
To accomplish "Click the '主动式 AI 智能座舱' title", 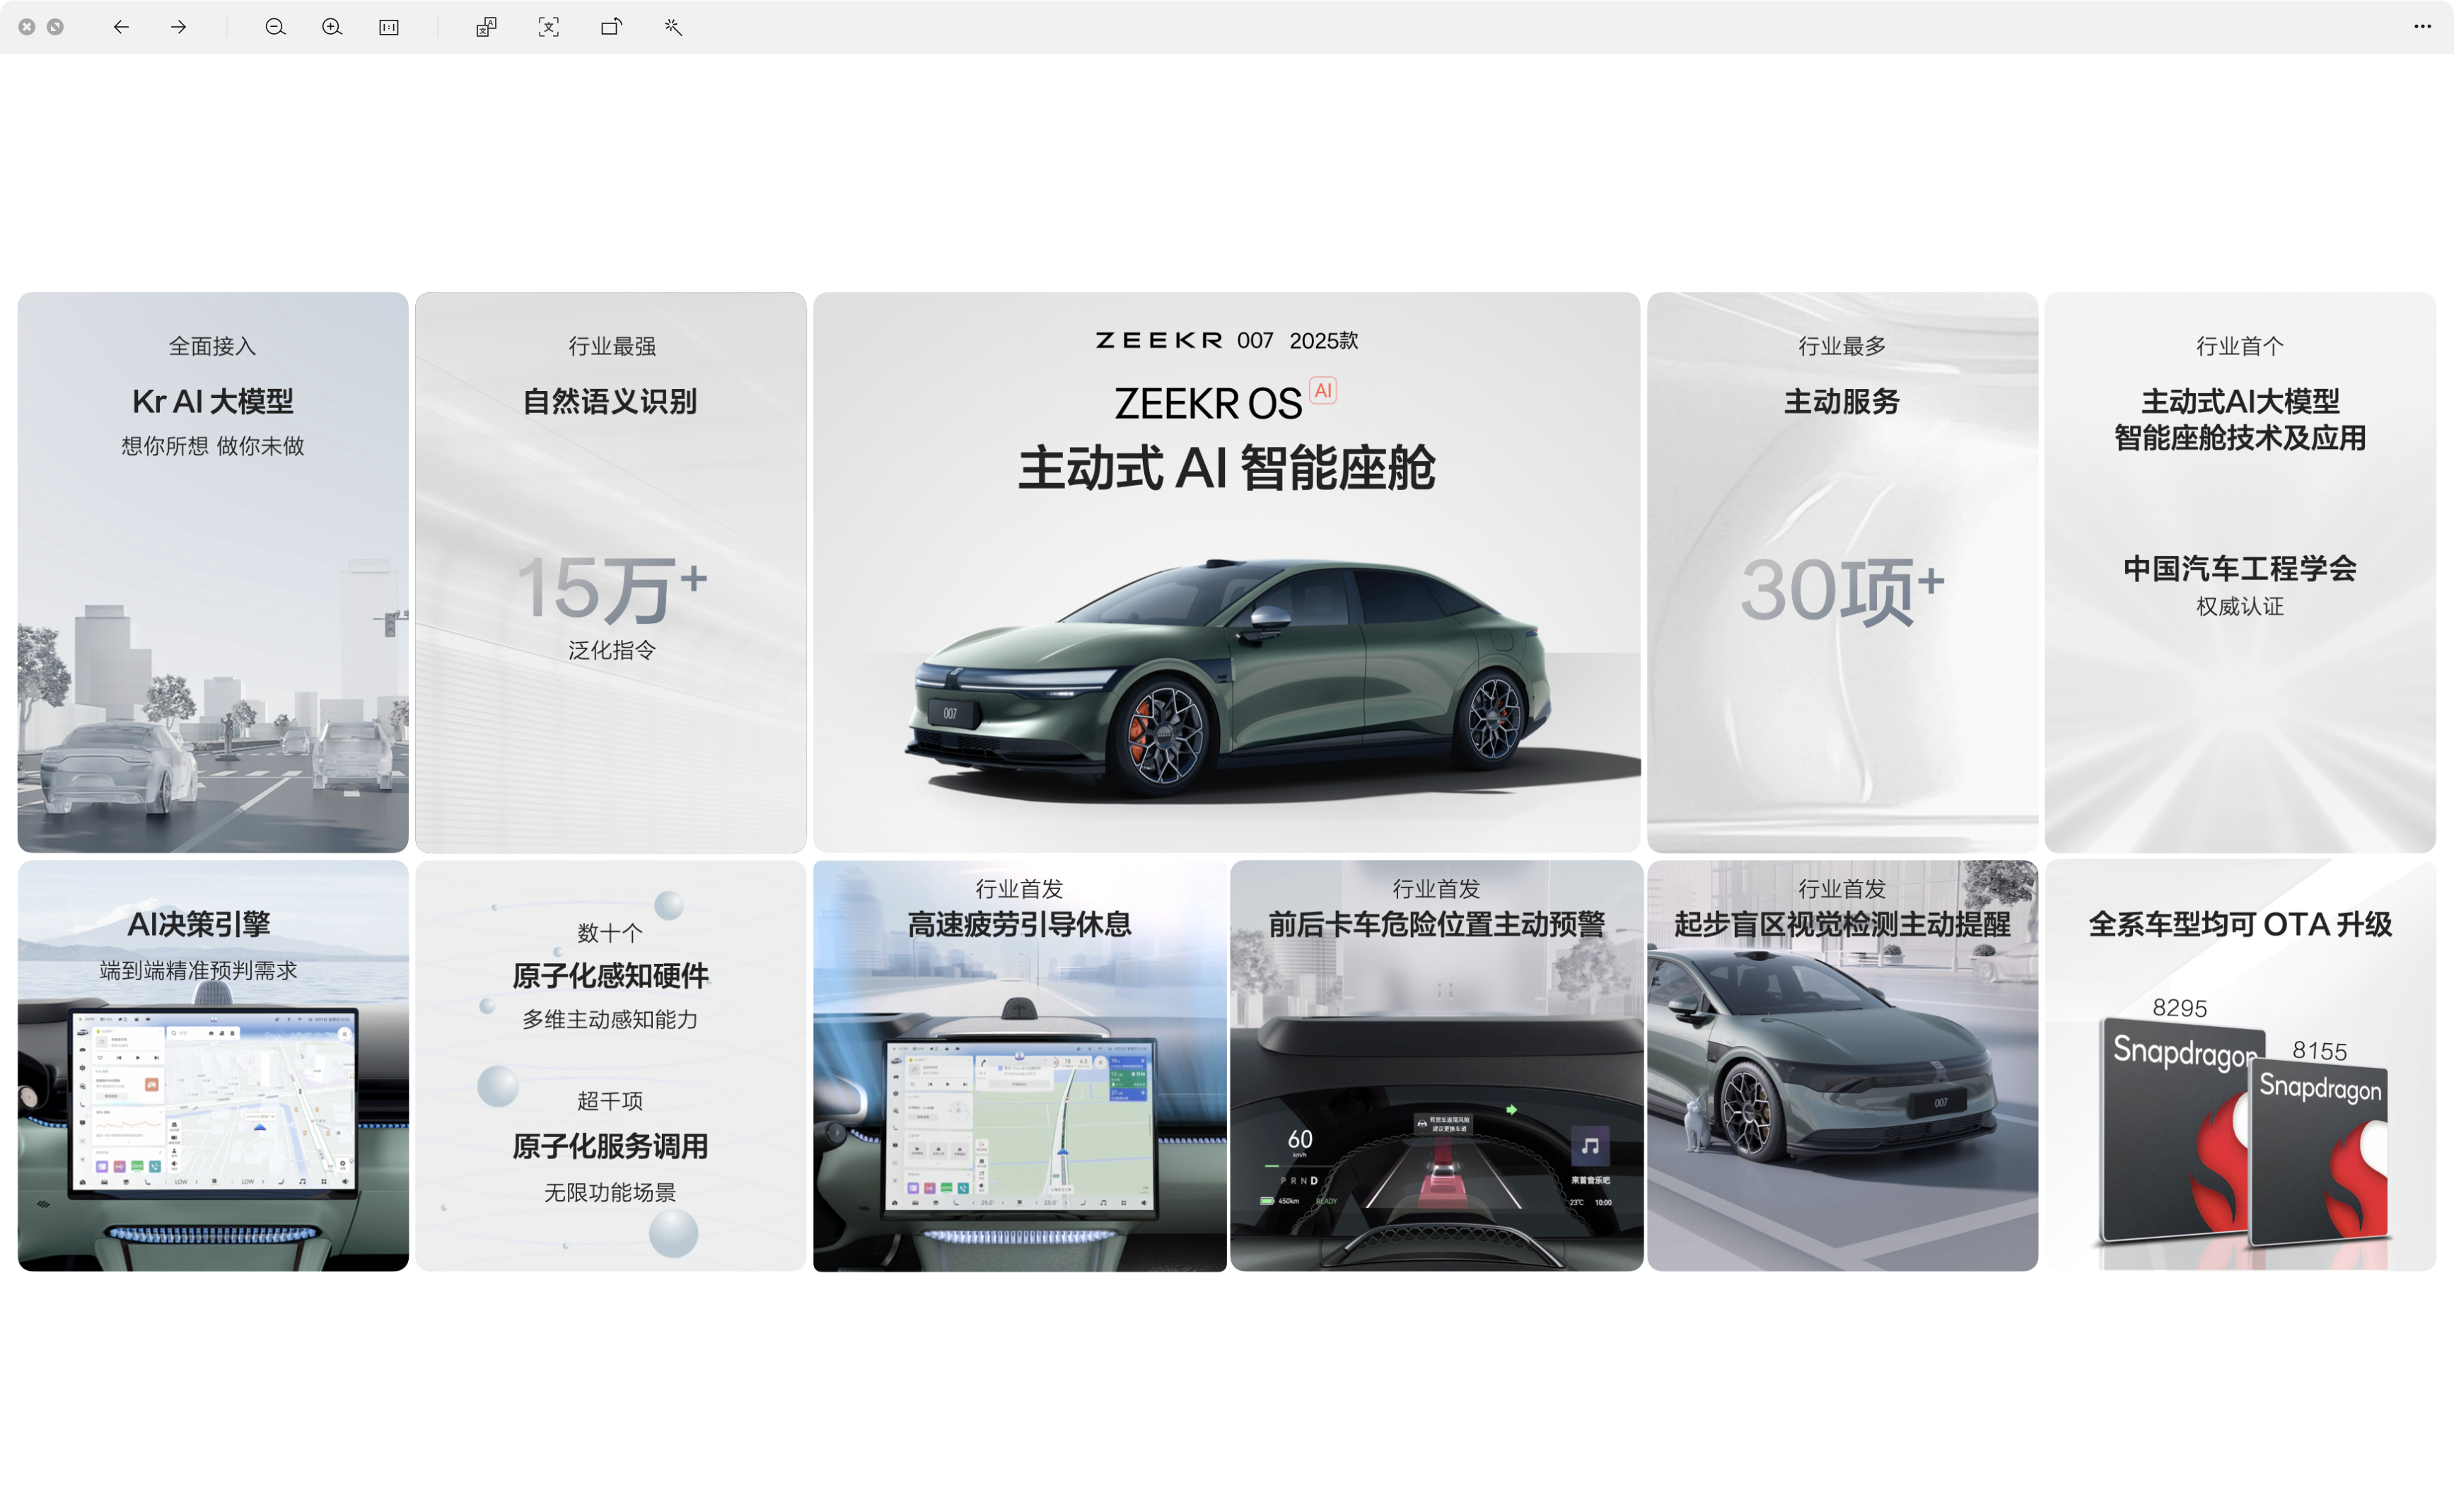I will point(1227,469).
